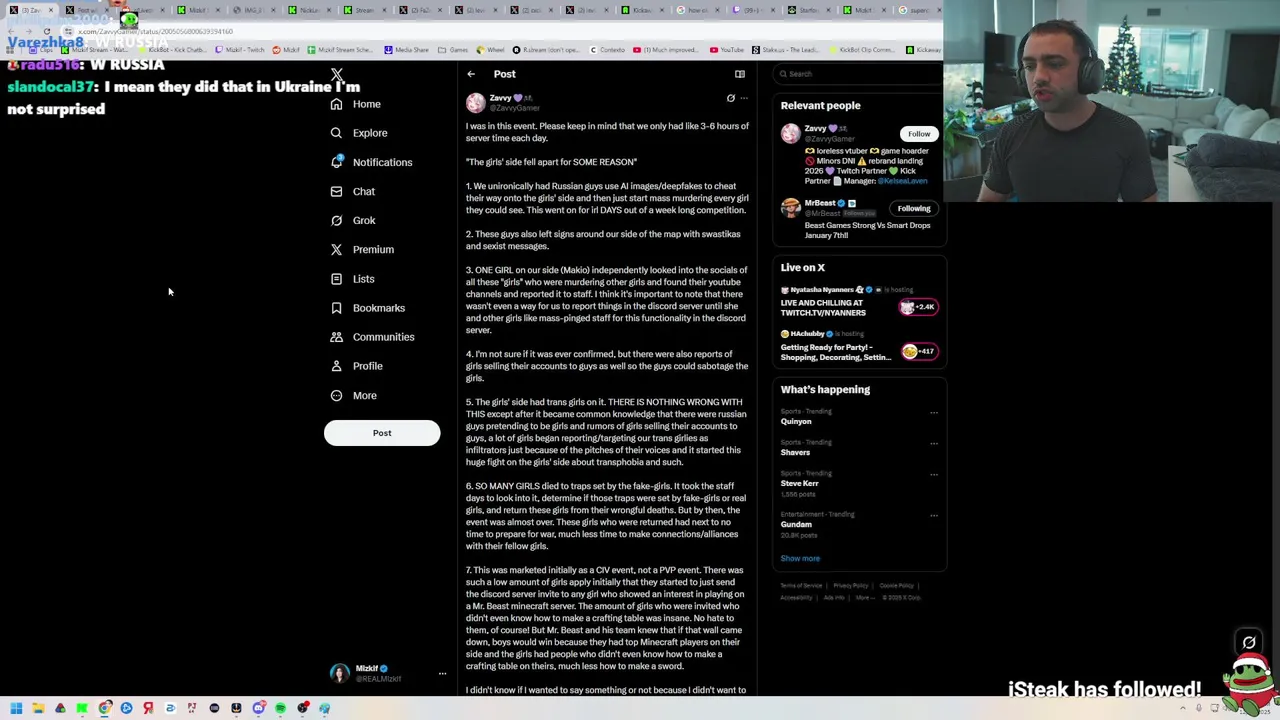This screenshot has width=1280, height=720.
Task: Open the Steve Kerr trending topic
Action: (800, 484)
